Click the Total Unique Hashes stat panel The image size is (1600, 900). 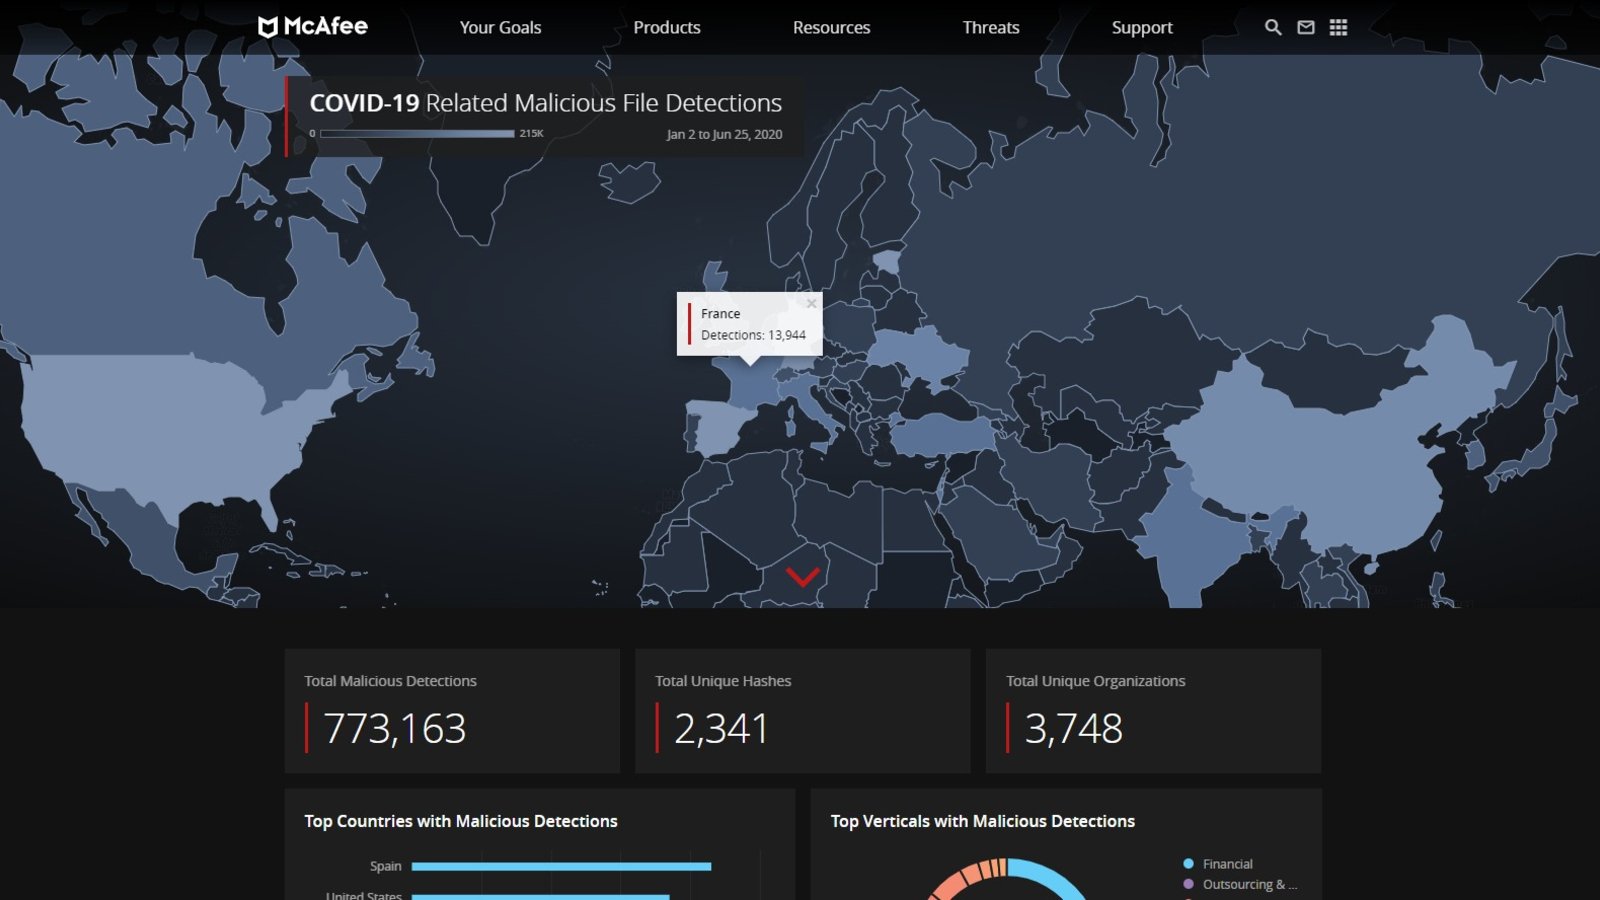click(803, 710)
